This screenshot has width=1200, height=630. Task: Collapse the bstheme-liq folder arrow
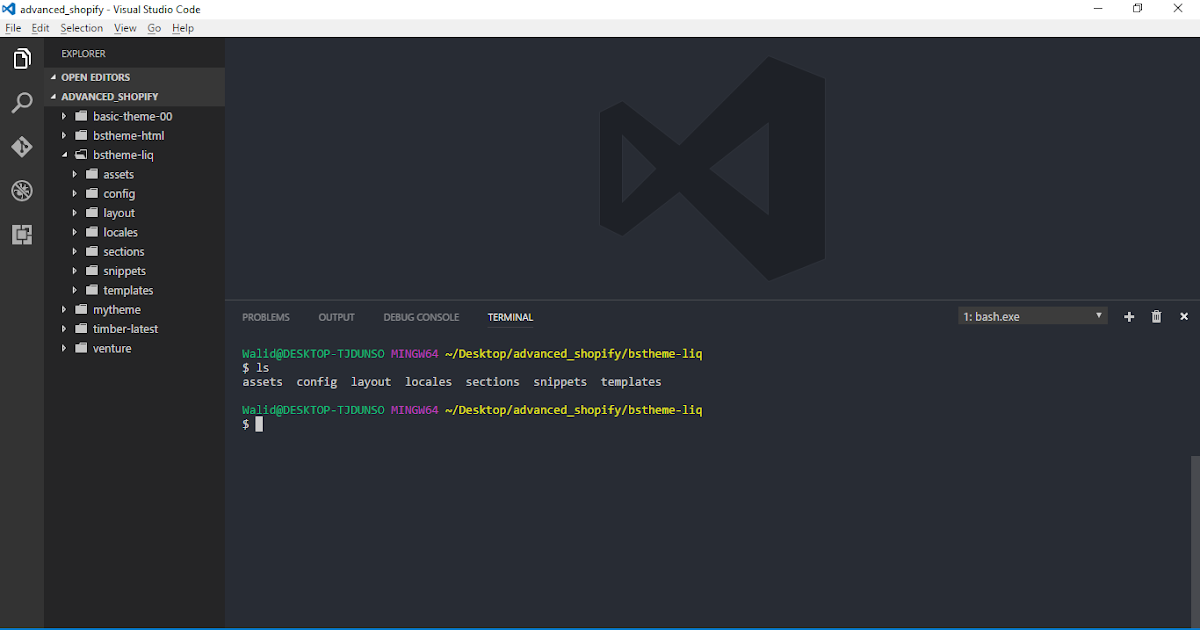64,155
